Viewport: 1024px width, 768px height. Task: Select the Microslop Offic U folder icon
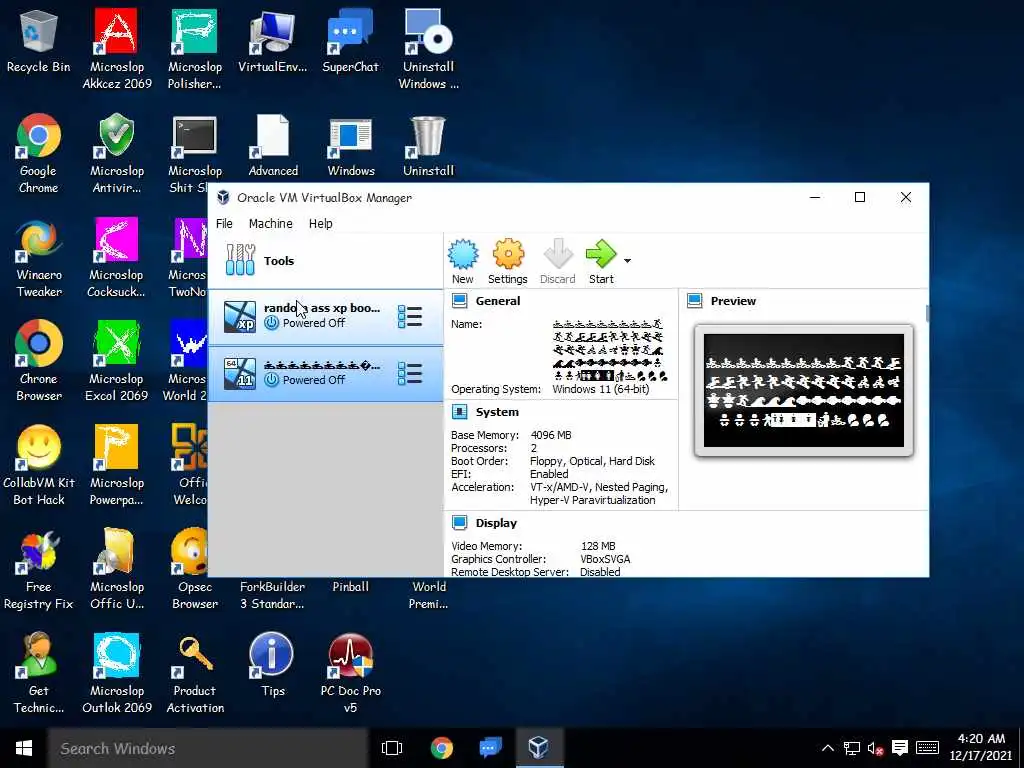117,569
